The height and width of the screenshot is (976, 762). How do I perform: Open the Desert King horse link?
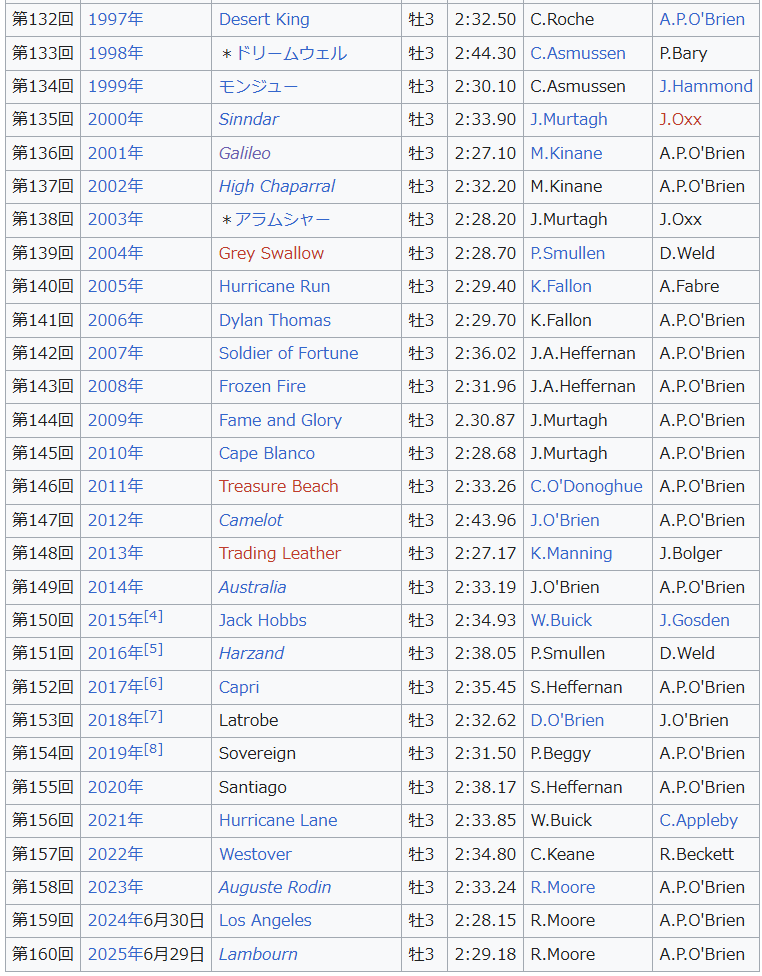[x=264, y=19]
